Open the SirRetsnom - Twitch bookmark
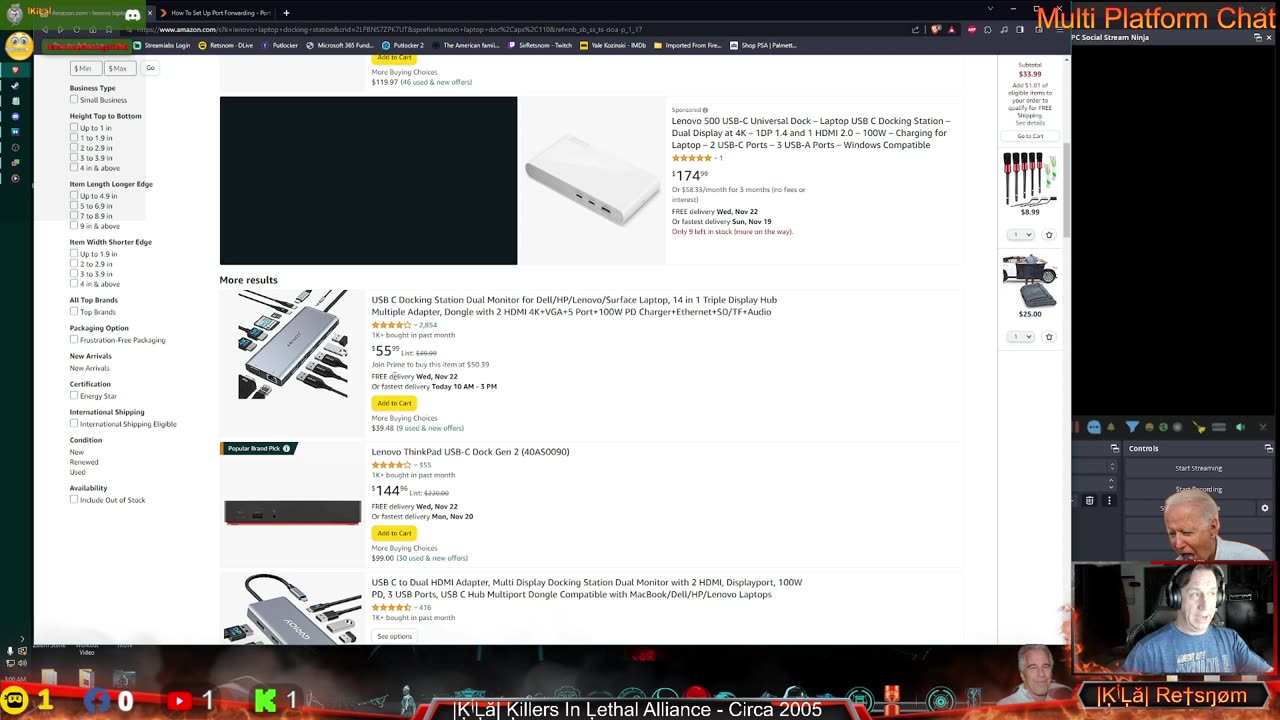1280x720 pixels. (539, 45)
